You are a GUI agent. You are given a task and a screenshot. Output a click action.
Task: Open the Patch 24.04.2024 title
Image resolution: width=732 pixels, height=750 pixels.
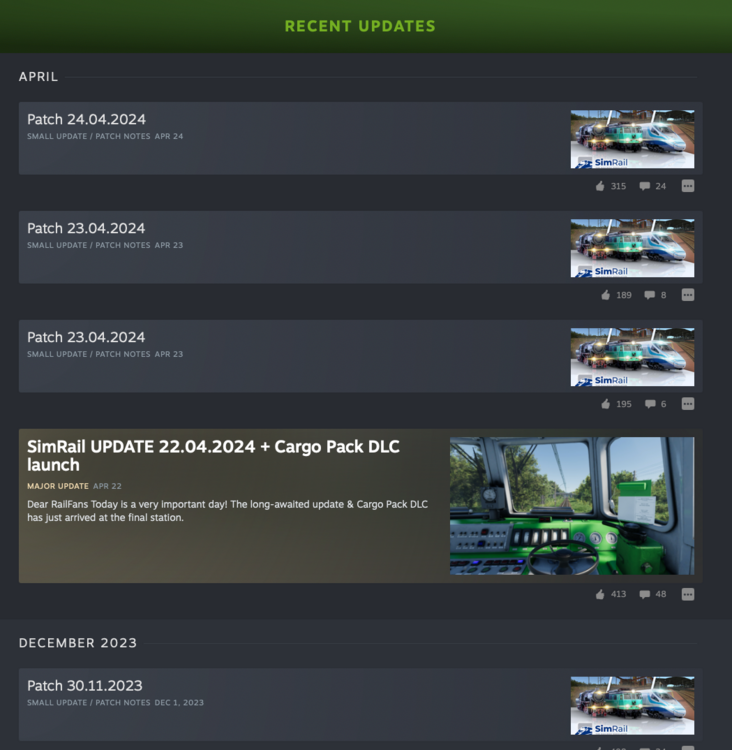[86, 119]
